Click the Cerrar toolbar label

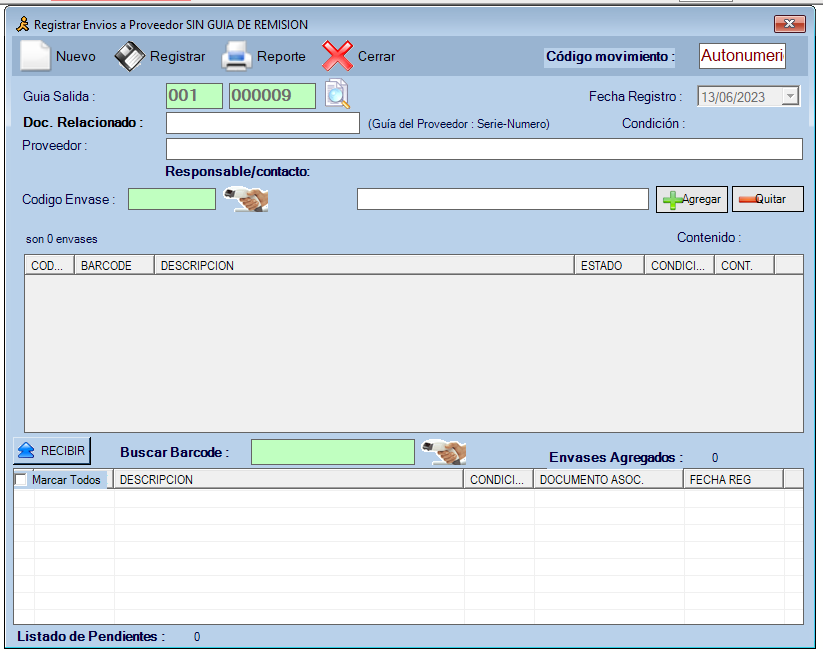tap(376, 56)
